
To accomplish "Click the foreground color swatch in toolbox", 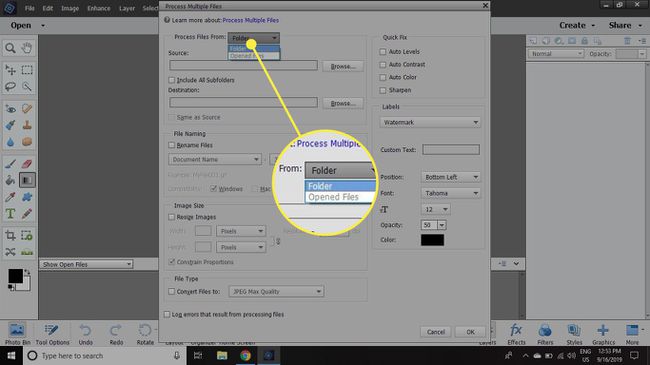I will 15,276.
